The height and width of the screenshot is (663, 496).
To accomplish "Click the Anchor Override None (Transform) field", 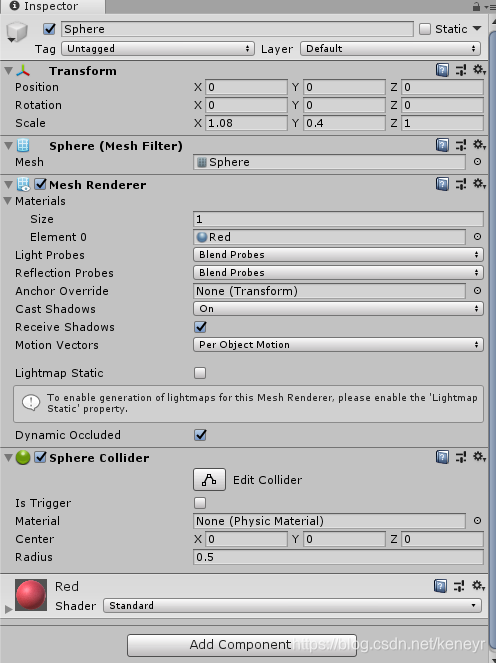I will tap(329, 291).
